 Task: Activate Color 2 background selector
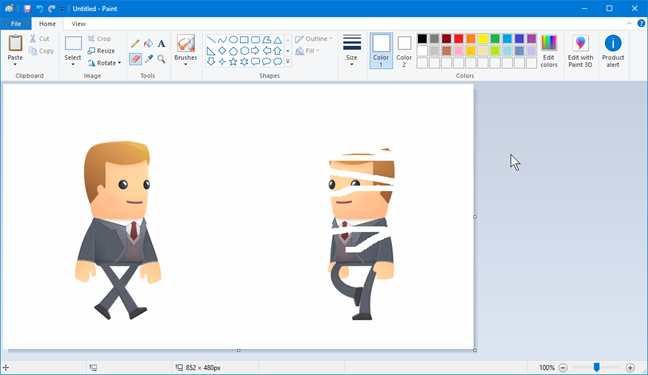(x=404, y=50)
